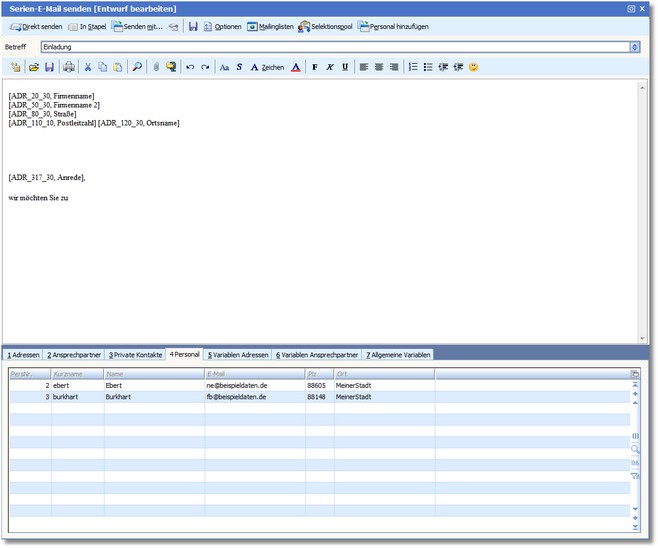The width and height of the screenshot is (658, 548).
Task: Toggle bold text formatting
Action: tap(315, 67)
